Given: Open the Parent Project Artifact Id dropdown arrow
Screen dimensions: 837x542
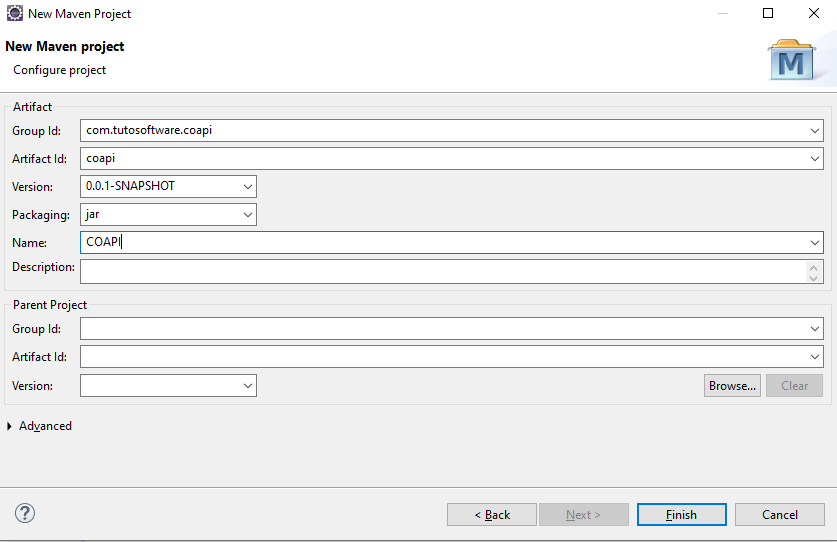Looking at the screenshot, I should [x=815, y=356].
